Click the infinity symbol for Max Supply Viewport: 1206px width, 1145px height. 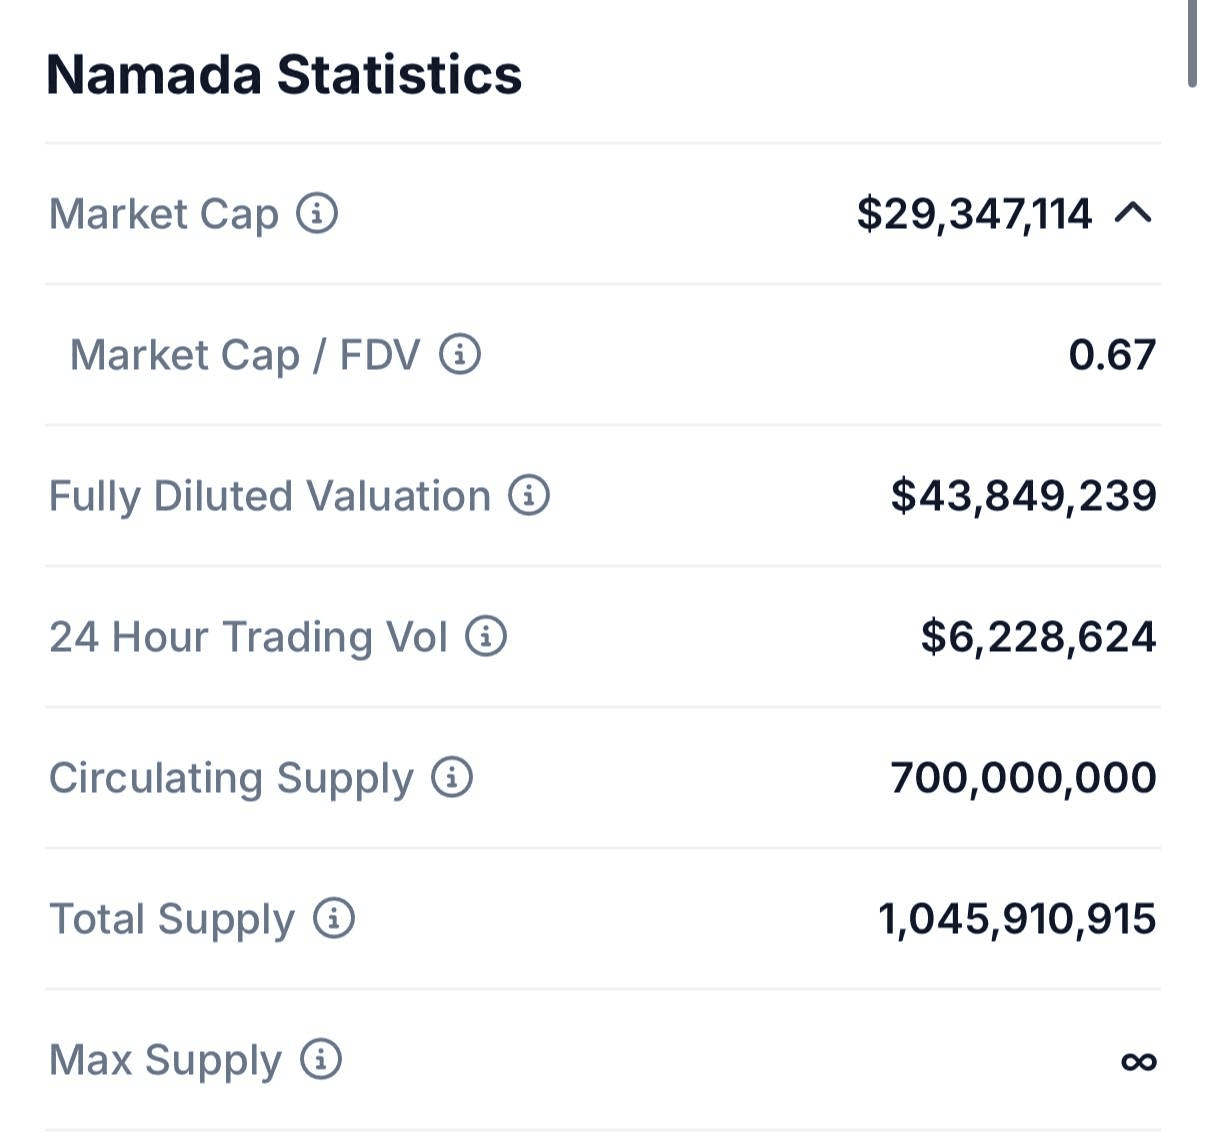(x=1138, y=1061)
